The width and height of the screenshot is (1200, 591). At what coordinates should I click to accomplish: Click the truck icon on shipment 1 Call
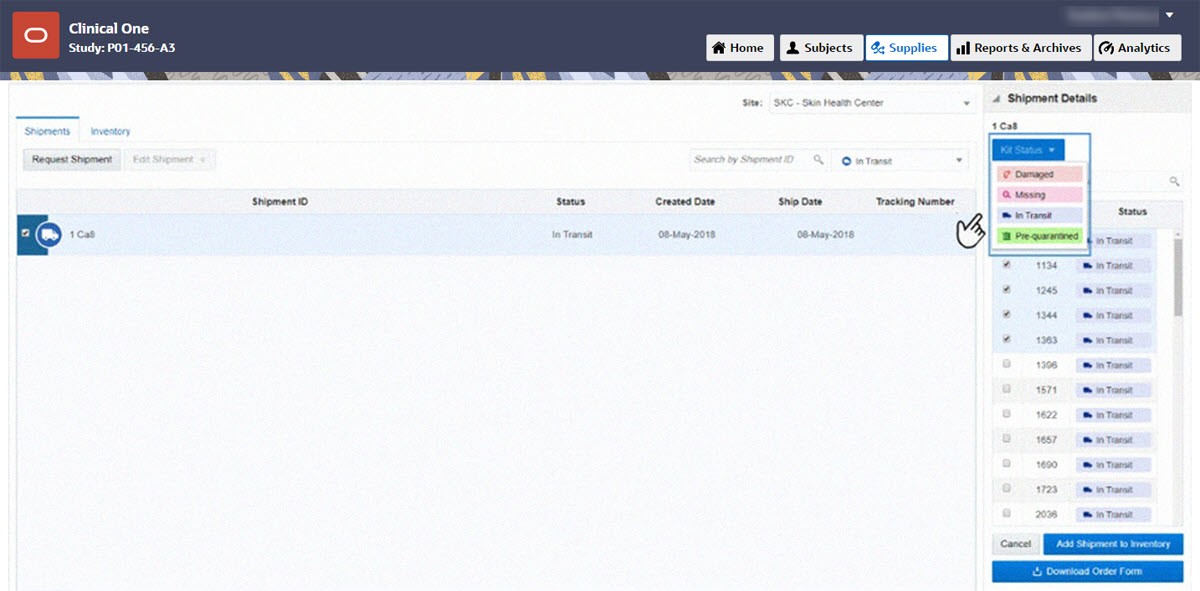coord(48,235)
